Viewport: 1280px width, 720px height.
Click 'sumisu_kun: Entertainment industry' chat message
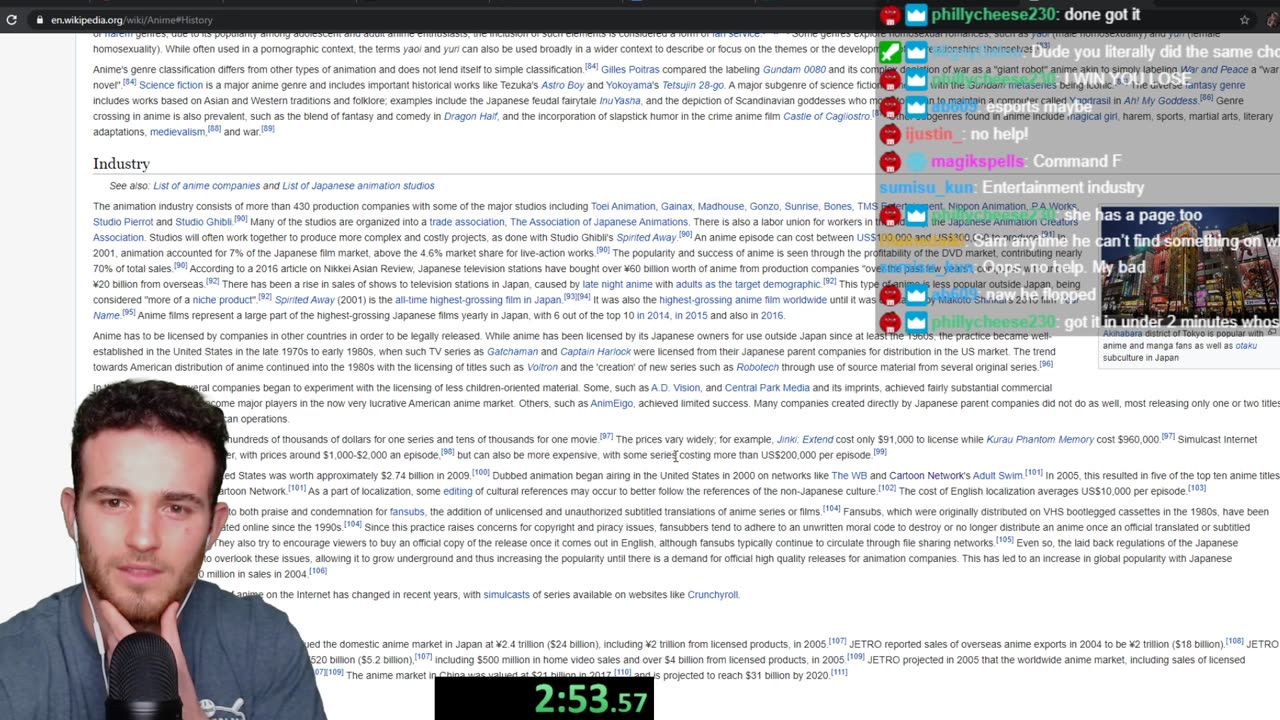[1011, 188]
